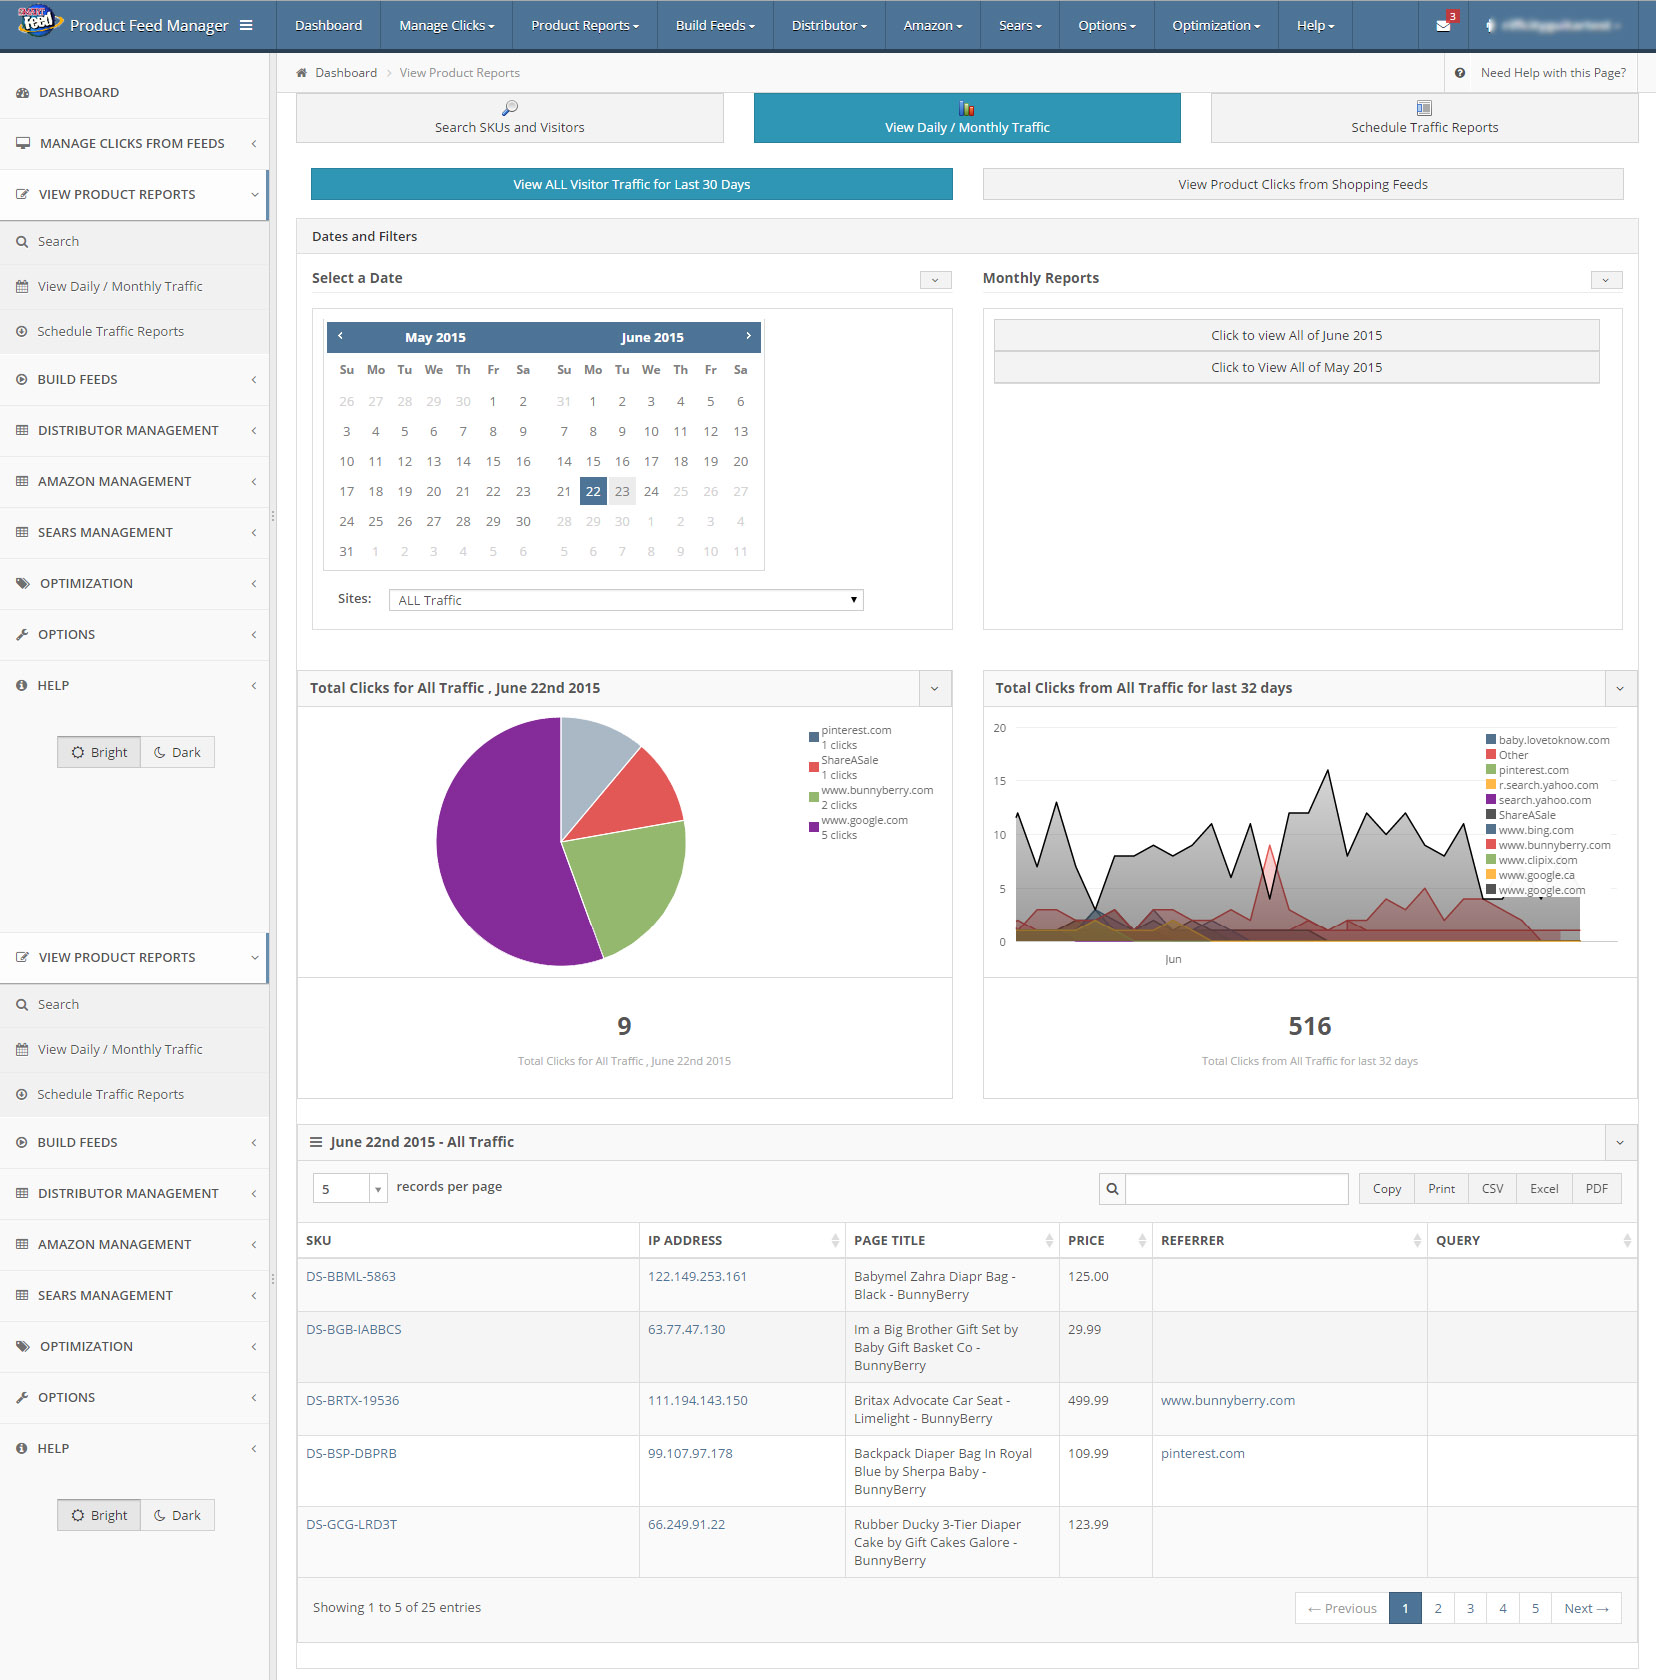This screenshot has width=1656, height=1680.
Task: Open the records per page dropdown
Action: (350, 1189)
